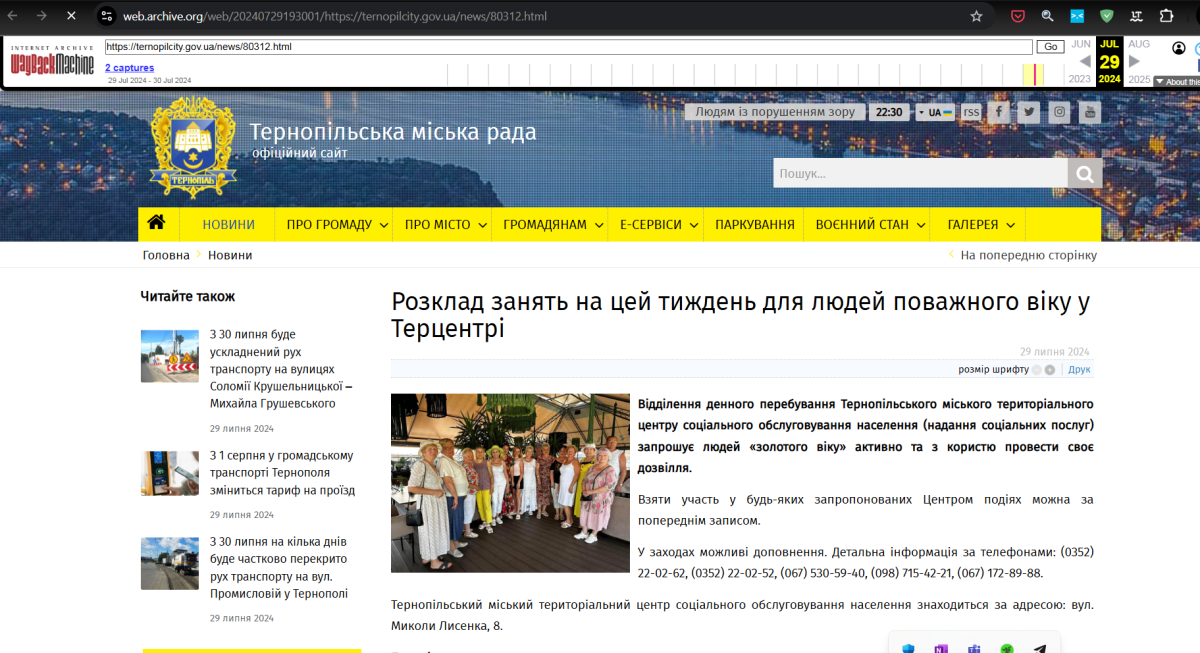Expand the ПРО ГРОМАДУ menu
1200x653 pixels.
tap(336, 225)
